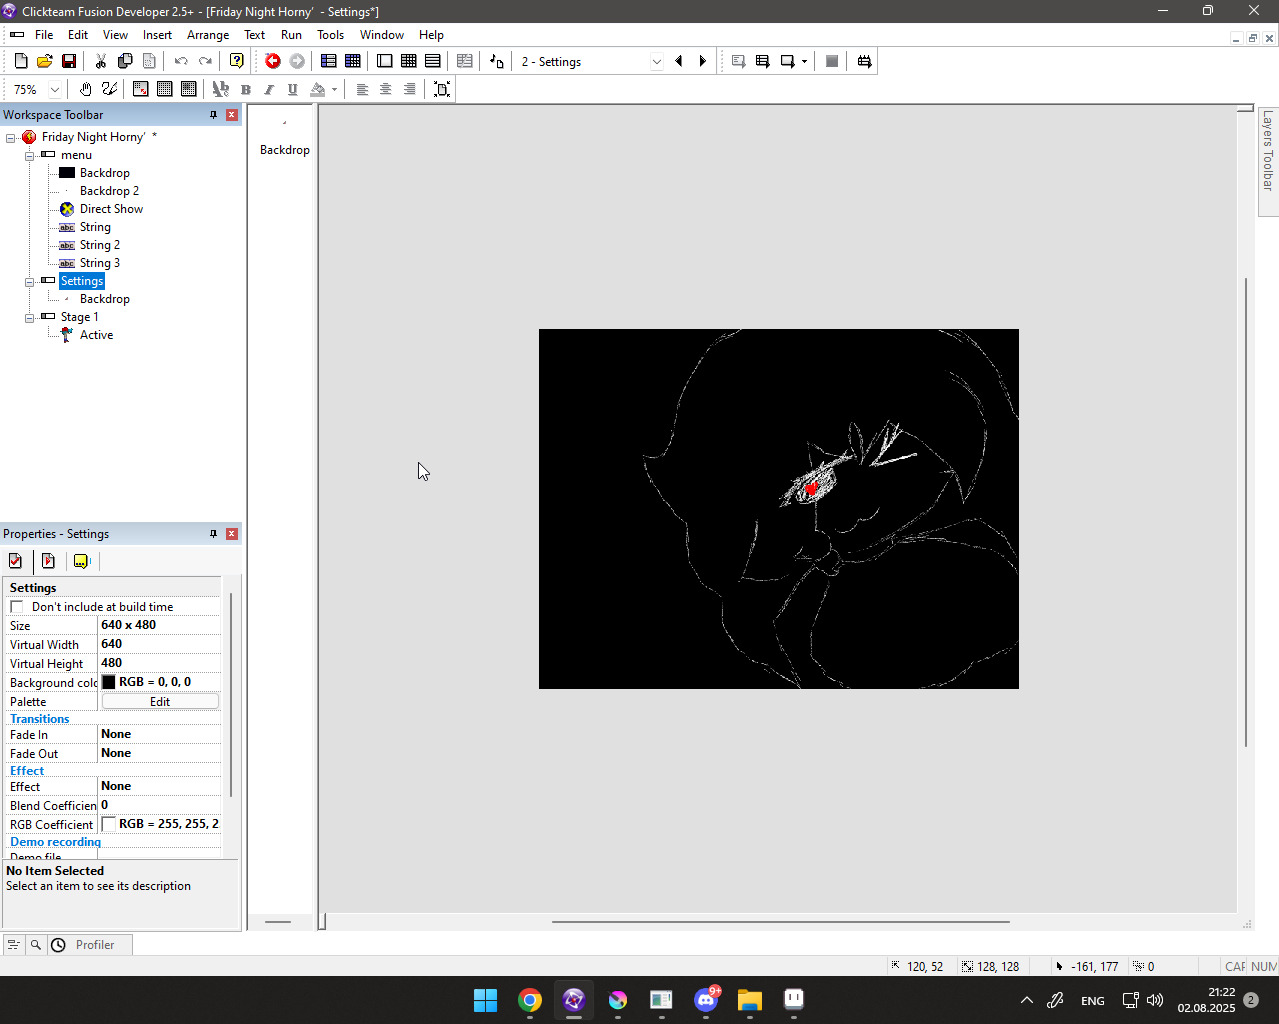
Task: Click the Palette Edit button
Action: (160, 702)
